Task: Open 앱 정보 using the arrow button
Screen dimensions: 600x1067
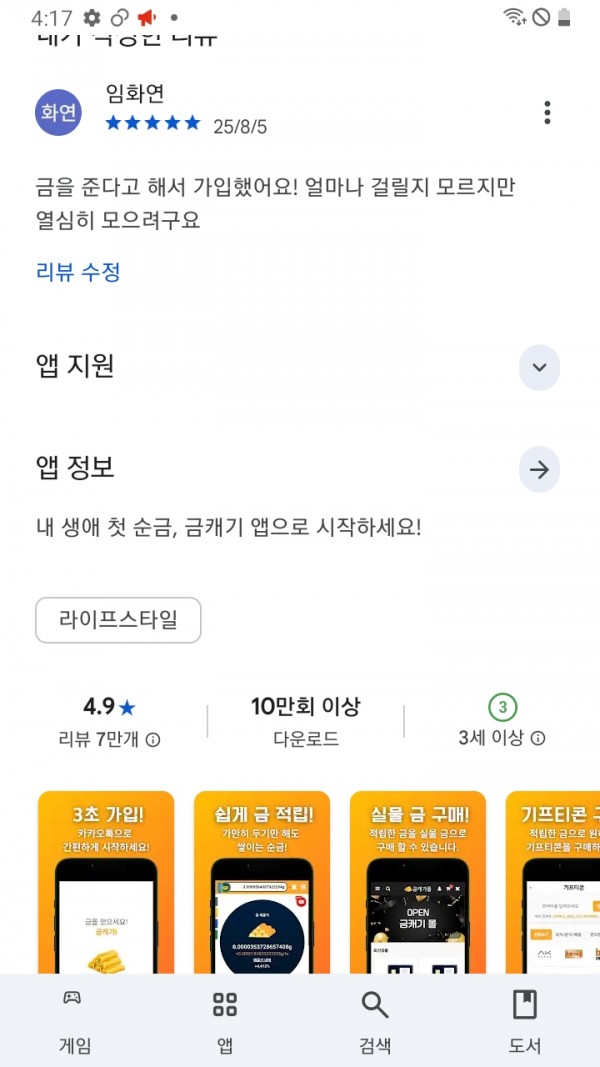Action: [x=539, y=470]
